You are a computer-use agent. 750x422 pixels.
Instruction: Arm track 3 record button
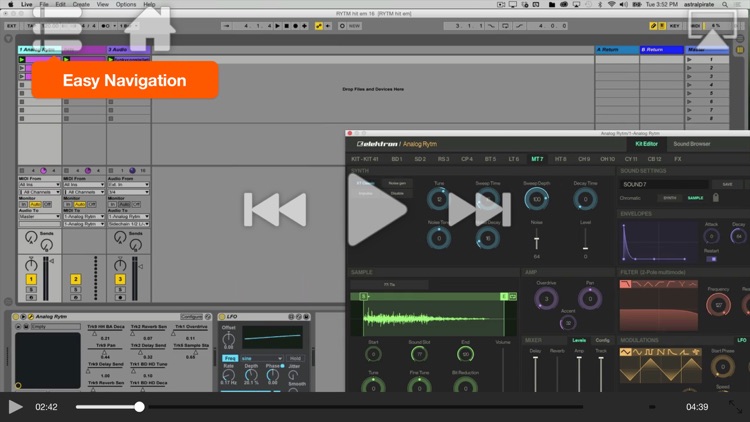pyautogui.click(x=120, y=298)
